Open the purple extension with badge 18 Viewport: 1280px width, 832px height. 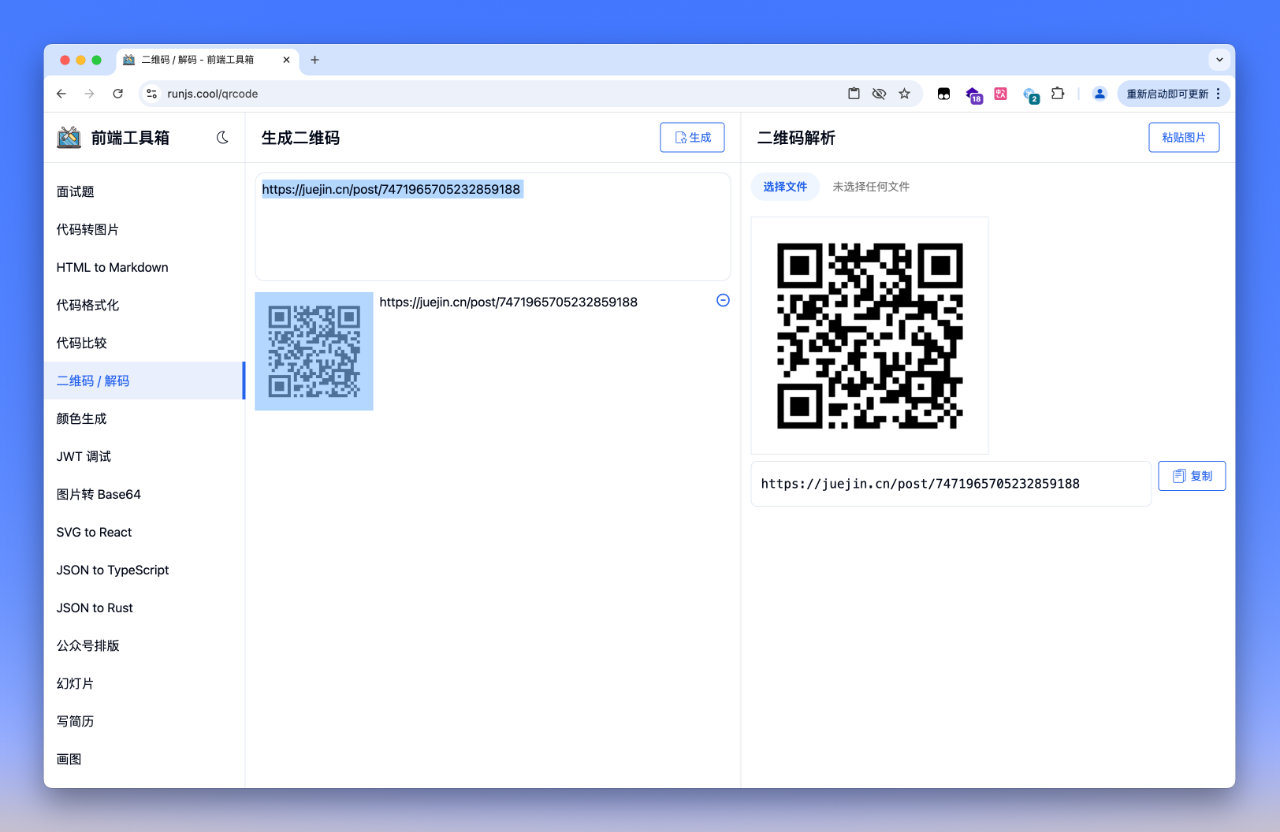point(973,95)
